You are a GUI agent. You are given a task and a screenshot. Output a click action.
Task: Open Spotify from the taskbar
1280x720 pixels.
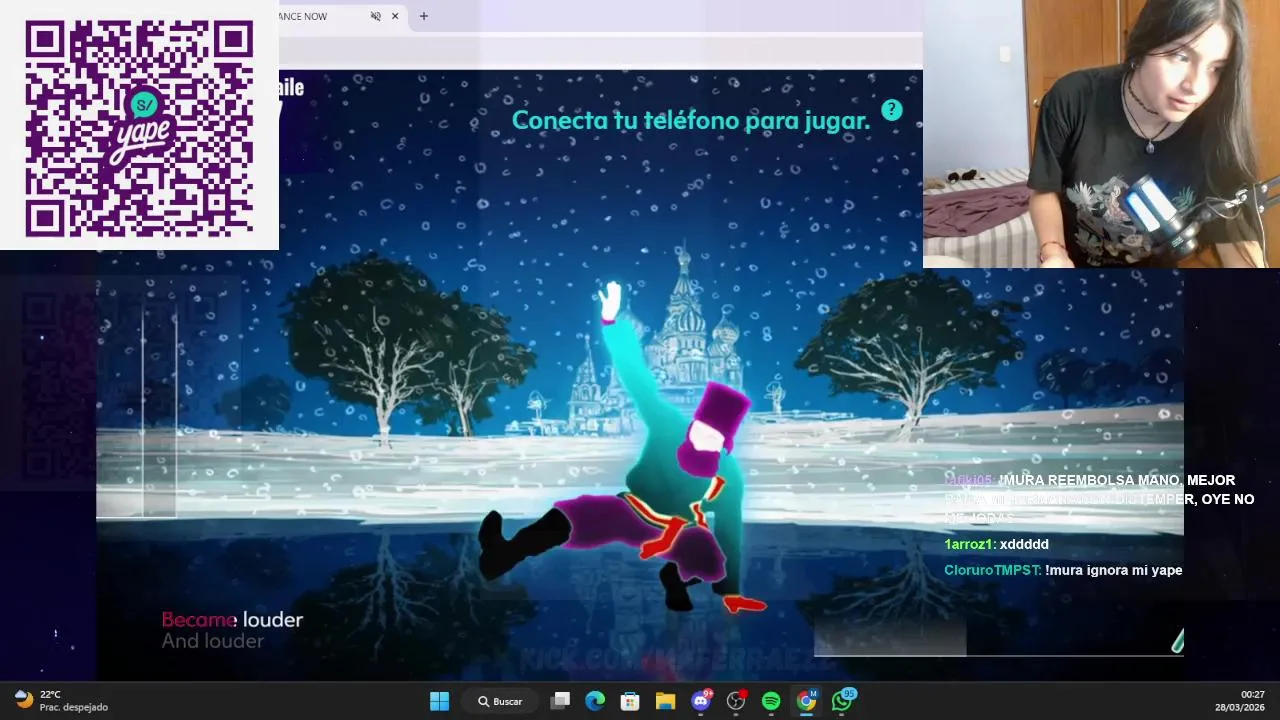click(771, 701)
